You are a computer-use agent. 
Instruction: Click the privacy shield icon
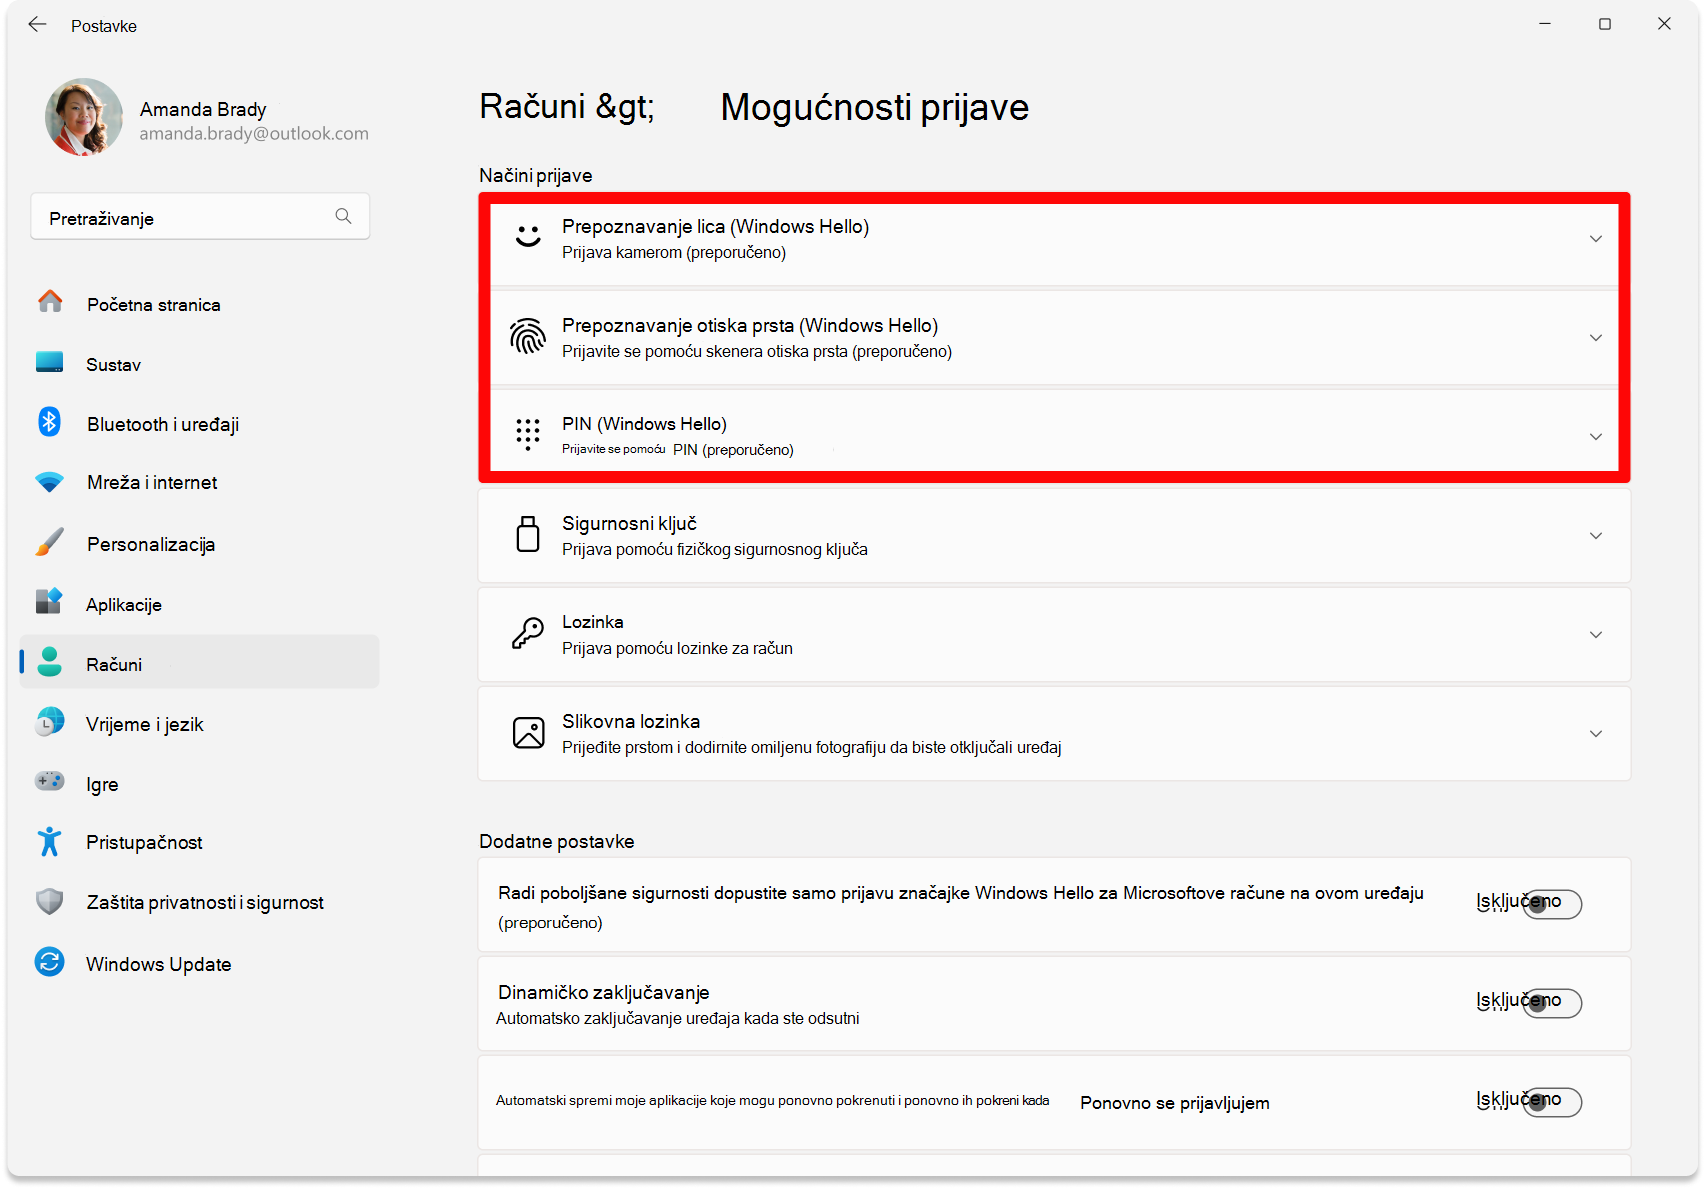50,902
